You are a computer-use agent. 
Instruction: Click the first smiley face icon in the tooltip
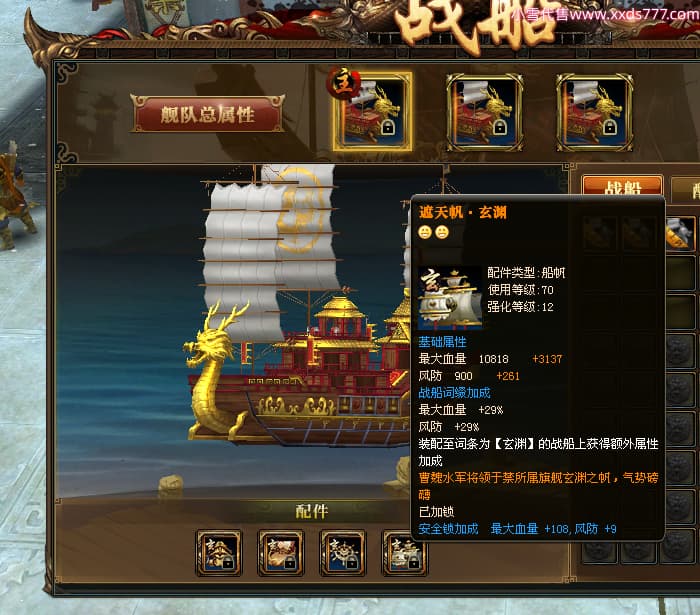[425, 232]
